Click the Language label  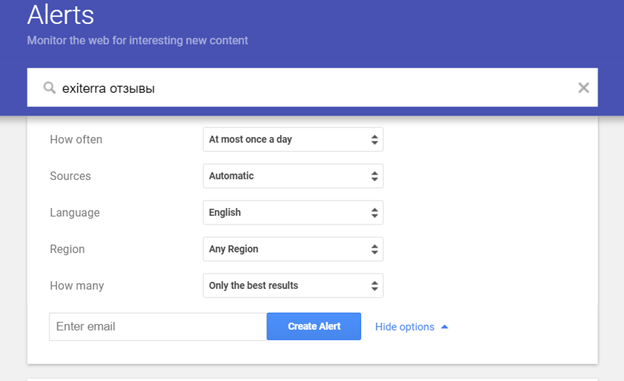74,213
